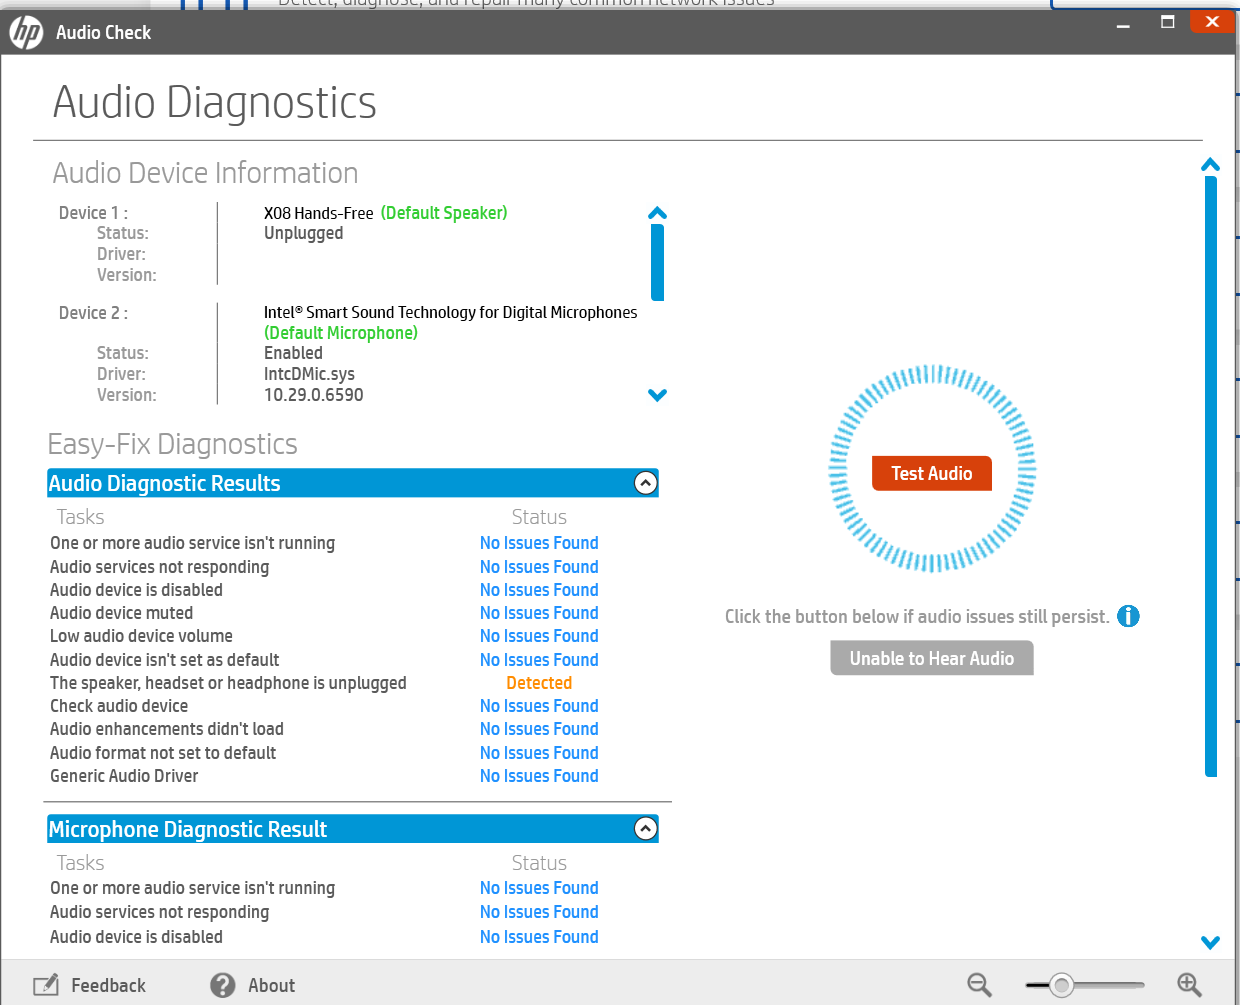
Task: Zoom in with the magnifier plus icon
Action: point(1189,985)
